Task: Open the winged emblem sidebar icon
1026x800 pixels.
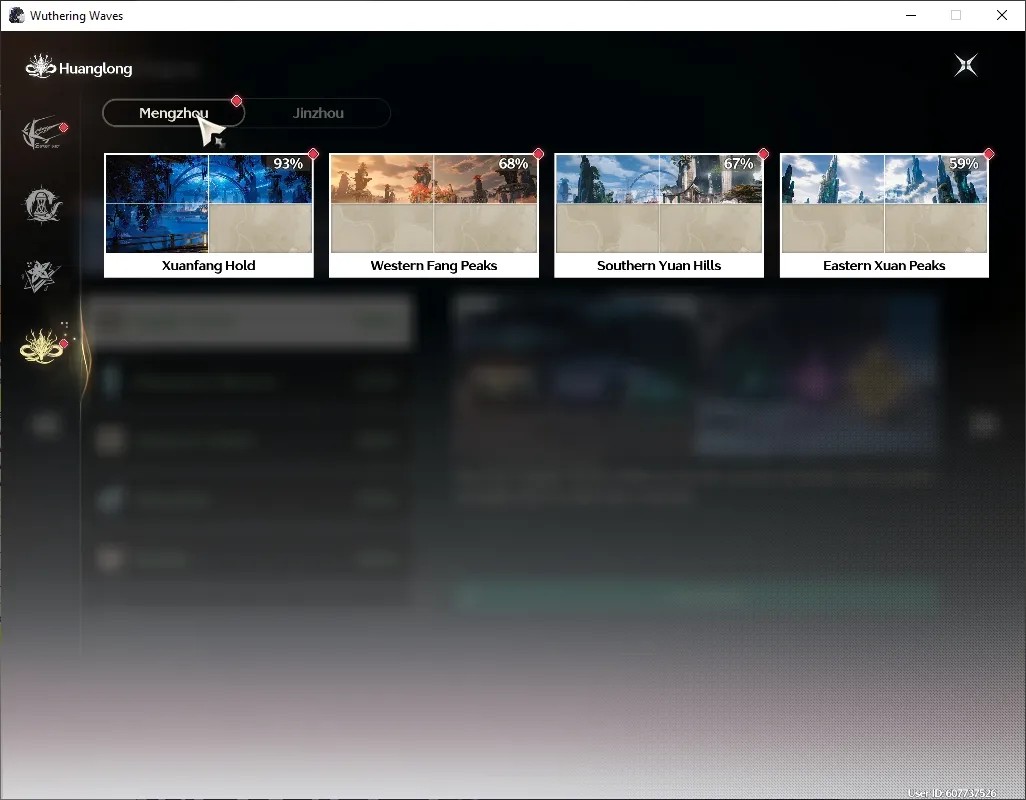Action: [x=43, y=133]
